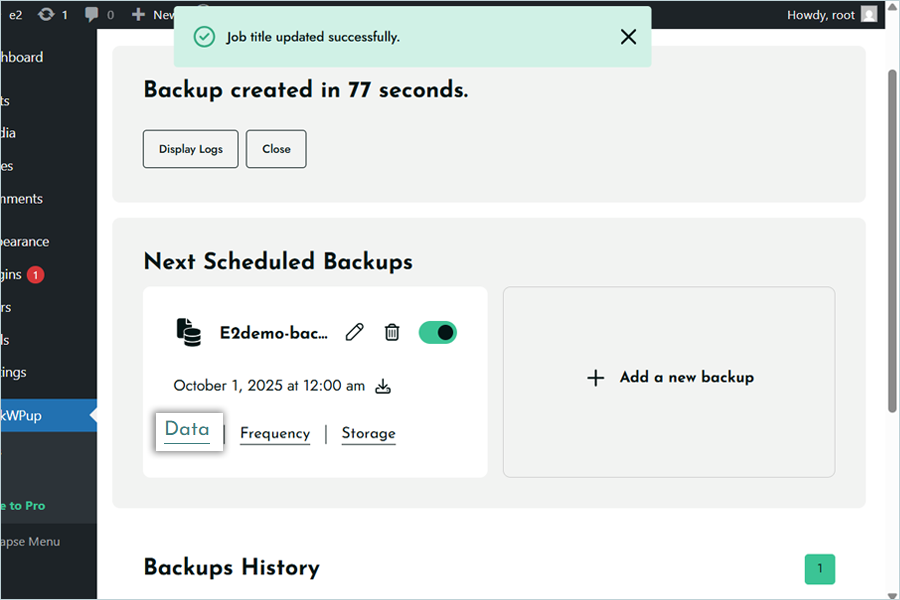Click the plus icon for new backup

coord(596,378)
